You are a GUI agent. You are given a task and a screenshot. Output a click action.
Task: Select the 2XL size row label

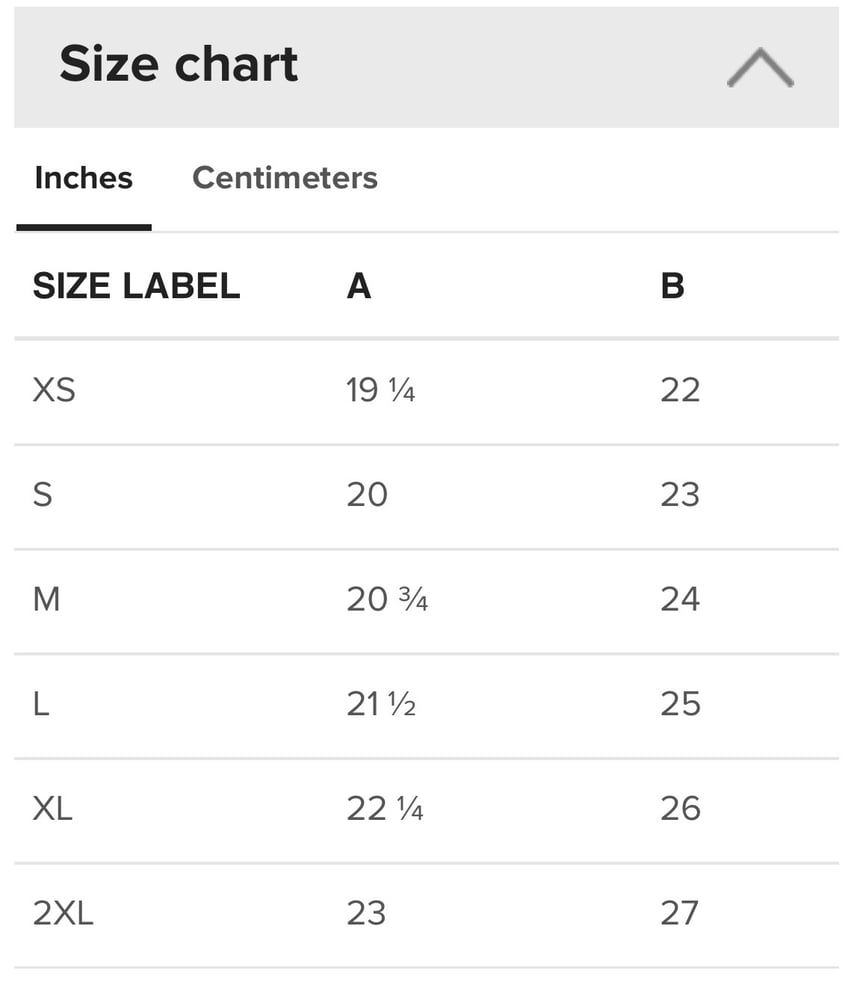tap(63, 913)
